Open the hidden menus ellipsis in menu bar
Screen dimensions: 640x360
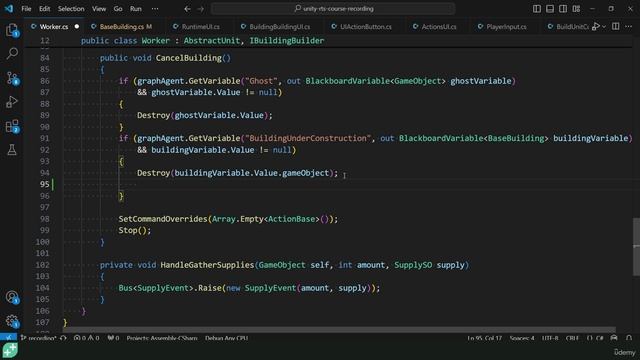coord(155,9)
